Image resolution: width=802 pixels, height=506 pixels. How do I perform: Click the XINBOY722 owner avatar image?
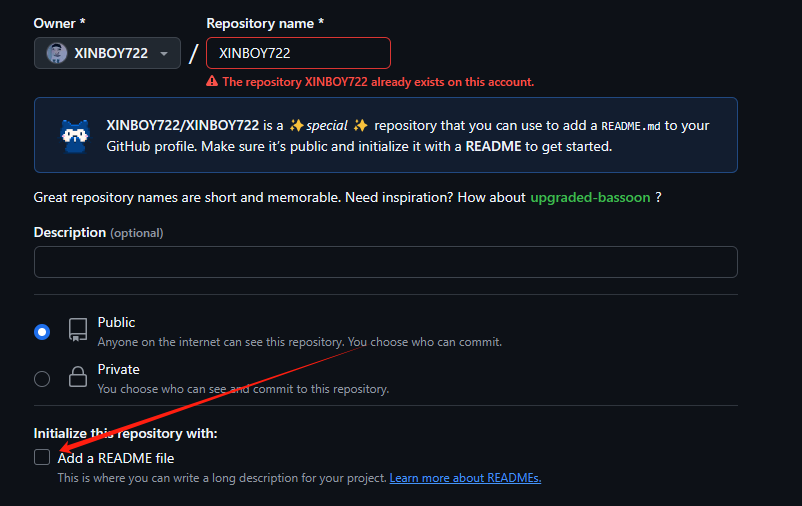tap(57, 53)
